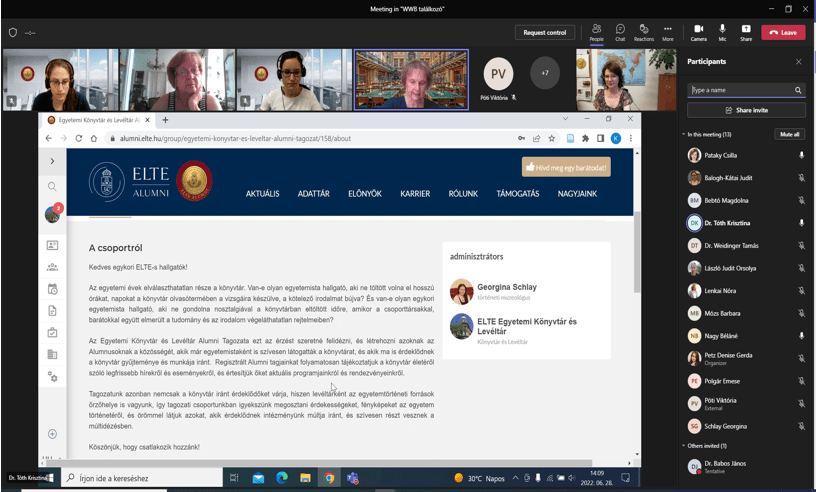Image resolution: width=816 pixels, height=492 pixels.
Task: Select invited Dr. Babos János
Action: pyautogui.click(x=746, y=466)
